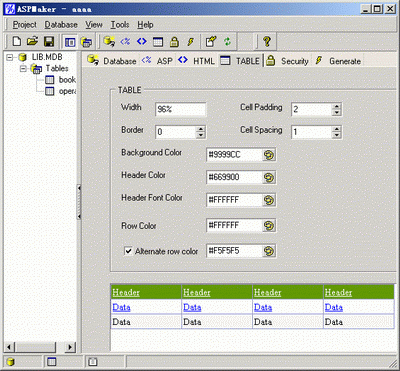Switch to the Security tab

click(x=287, y=61)
